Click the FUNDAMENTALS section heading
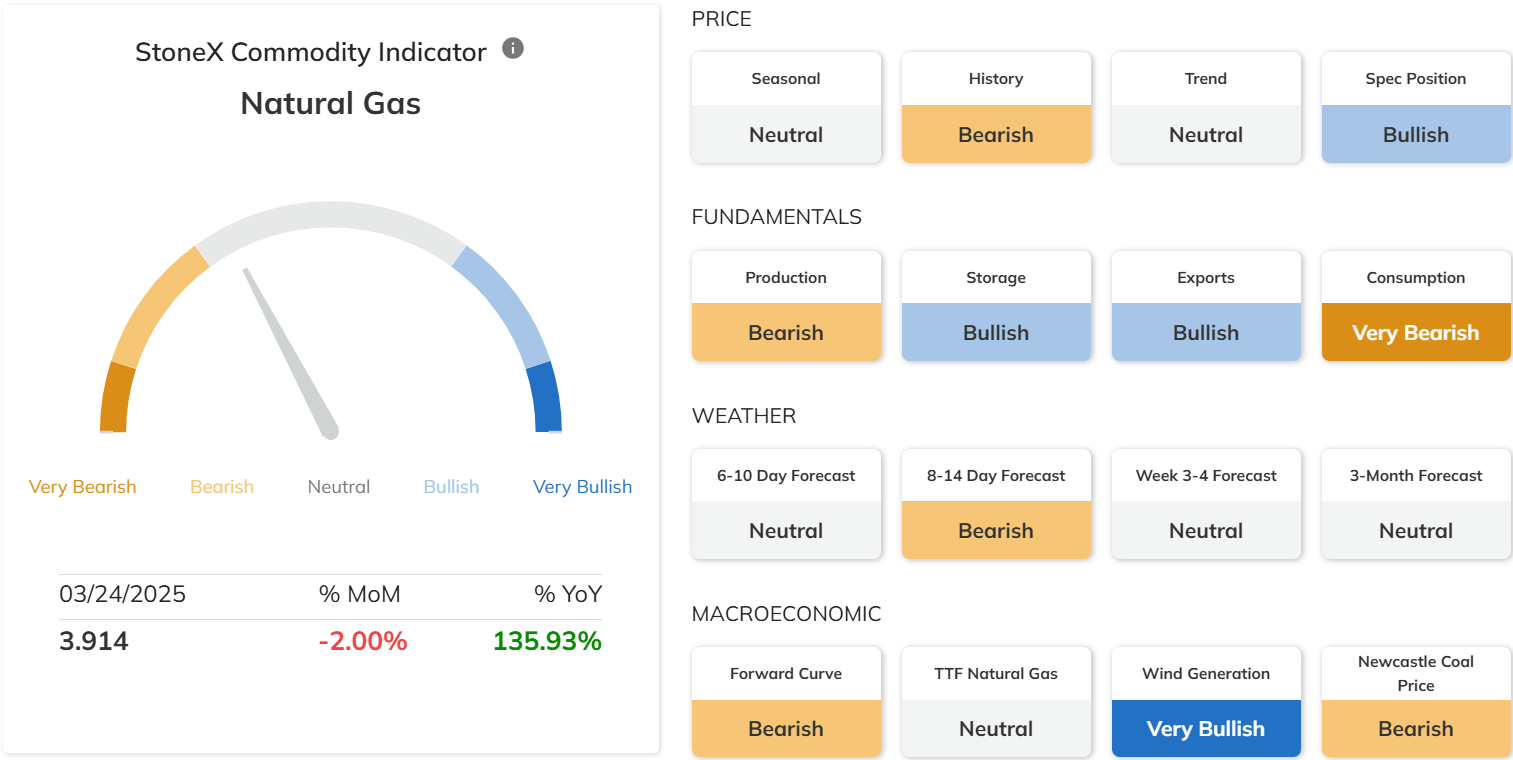The width and height of the screenshot is (1513, 760). [777, 217]
